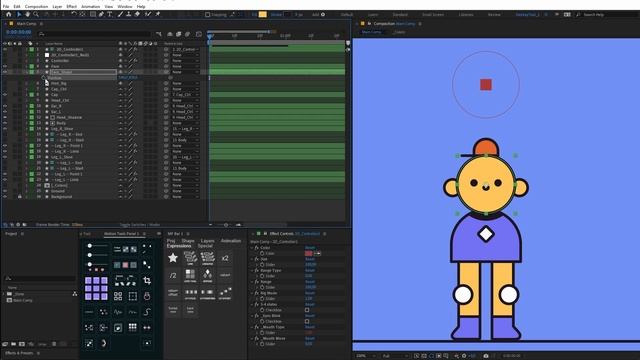The image size is (640, 360).
Task: Switch to the Layers tab in MF Bar
Action: click(x=208, y=241)
